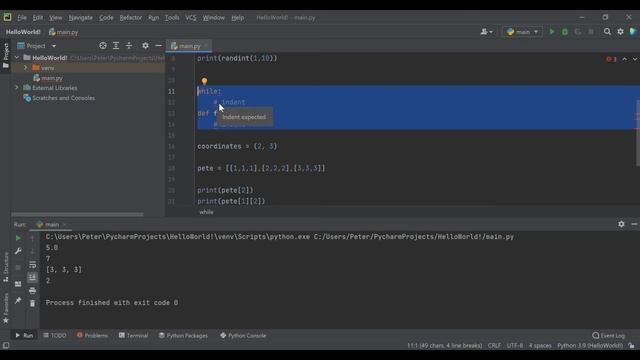The height and width of the screenshot is (360, 640).
Task: Hide the Project tool window
Action: (158, 46)
